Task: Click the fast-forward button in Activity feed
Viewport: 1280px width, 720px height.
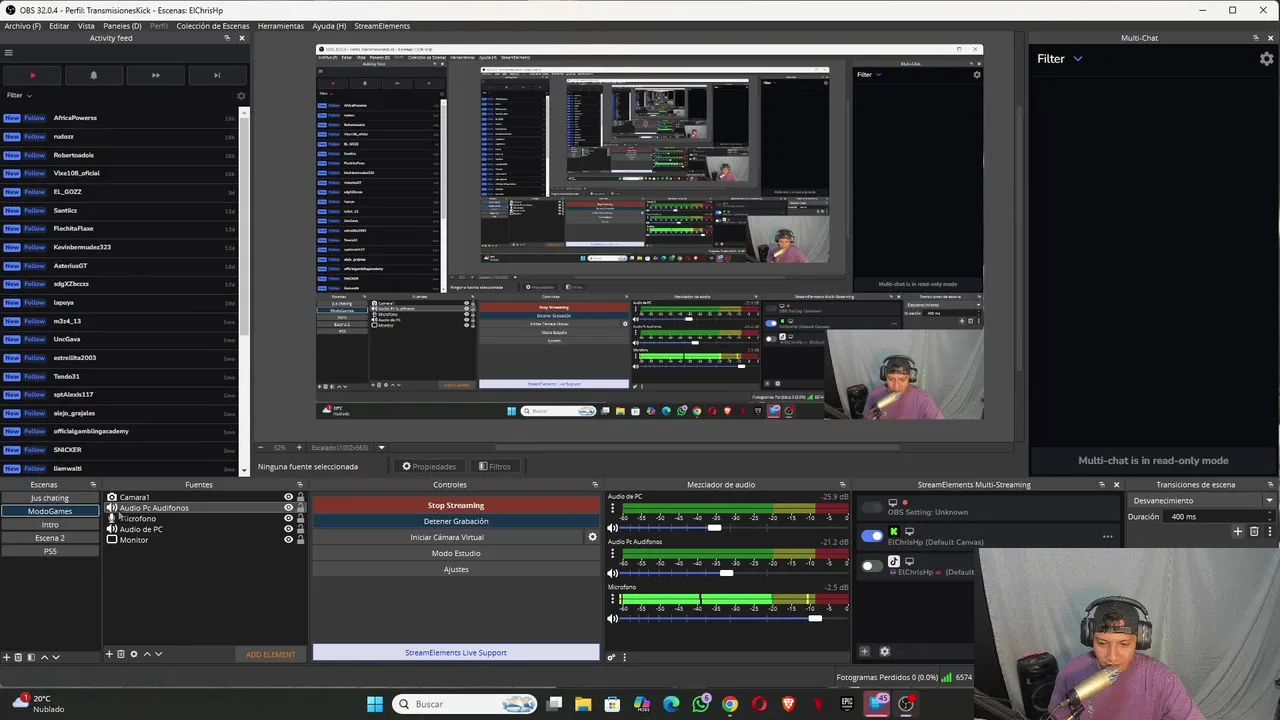Action: tap(155, 75)
